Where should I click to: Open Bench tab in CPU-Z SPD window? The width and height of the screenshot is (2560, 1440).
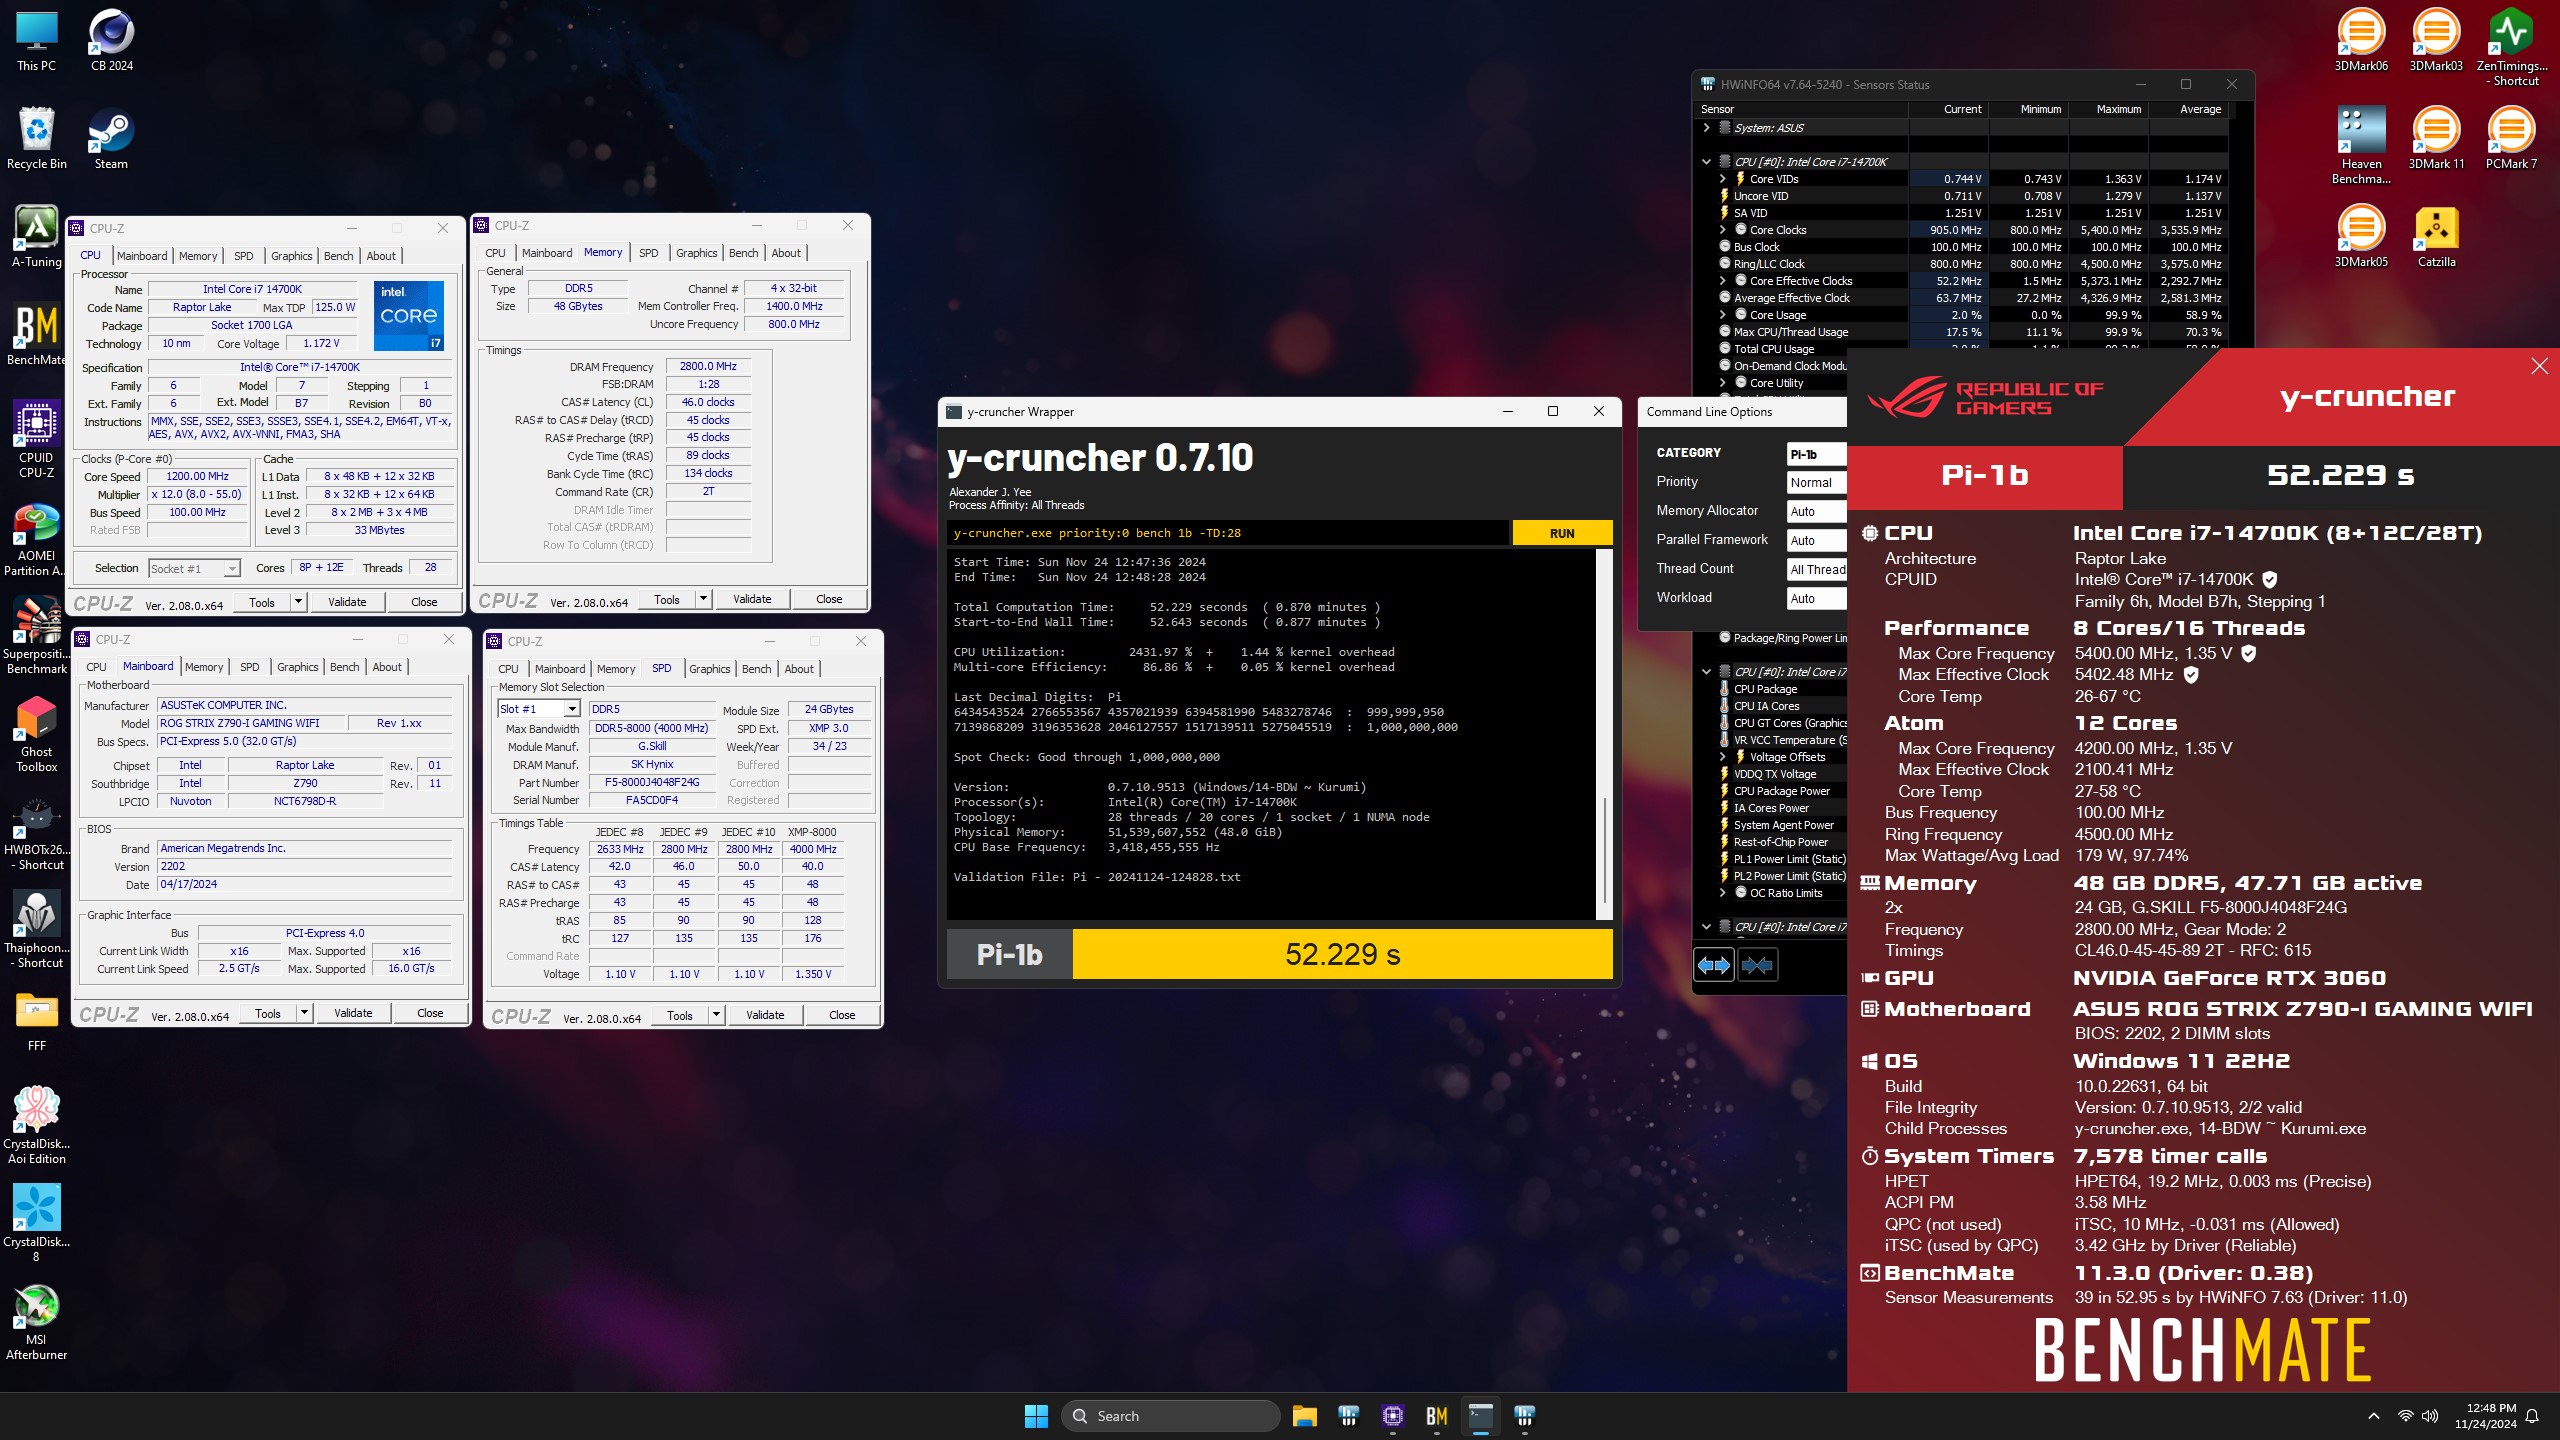pyautogui.click(x=756, y=669)
